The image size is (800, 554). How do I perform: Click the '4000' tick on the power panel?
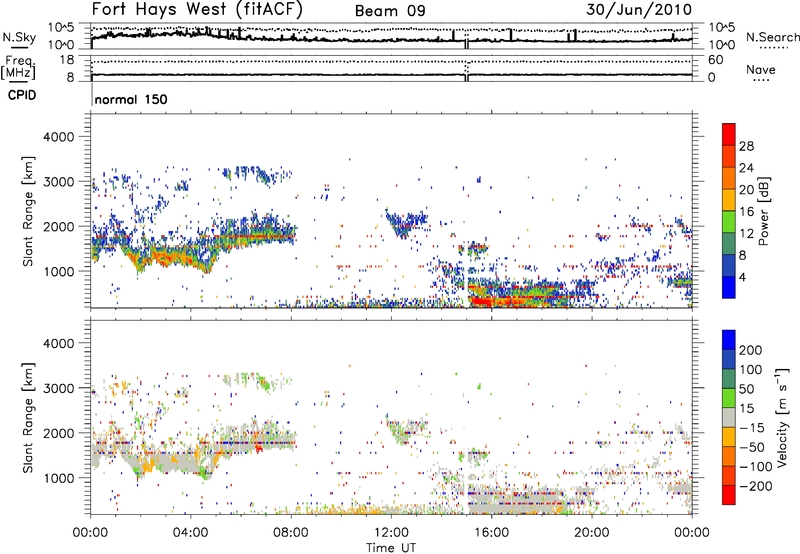[x=58, y=137]
